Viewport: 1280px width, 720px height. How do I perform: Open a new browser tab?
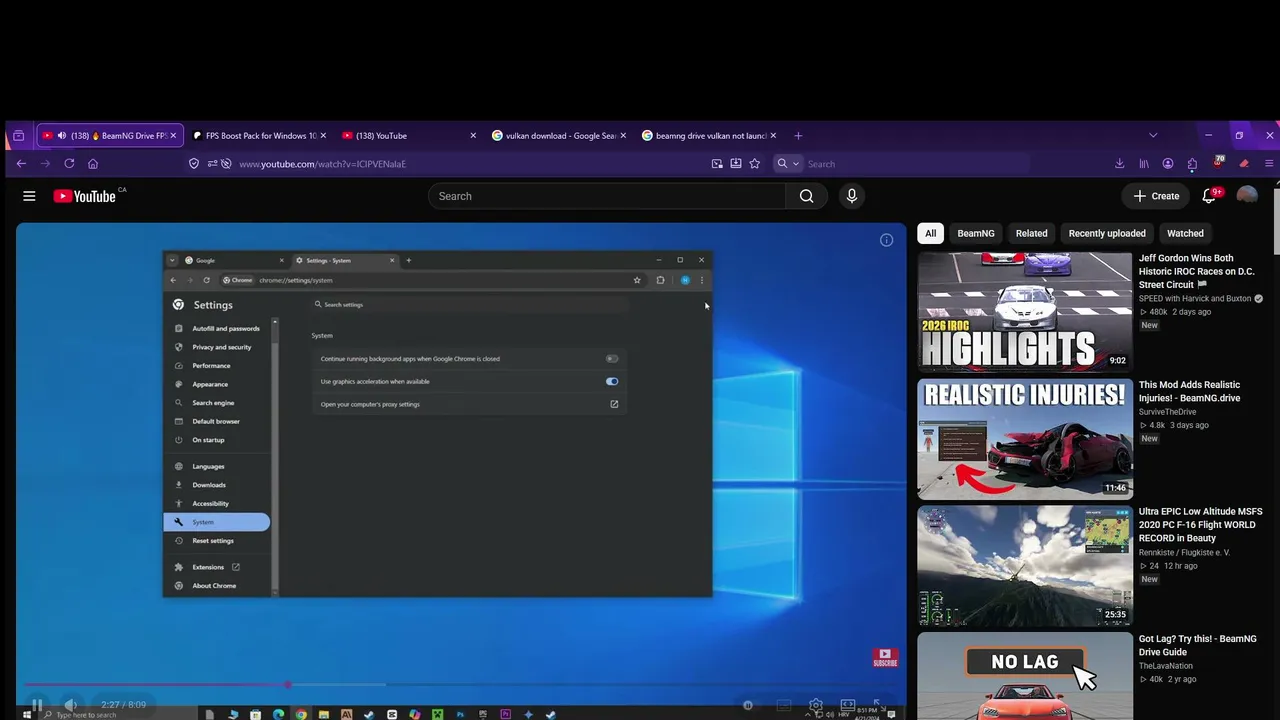coord(798,136)
